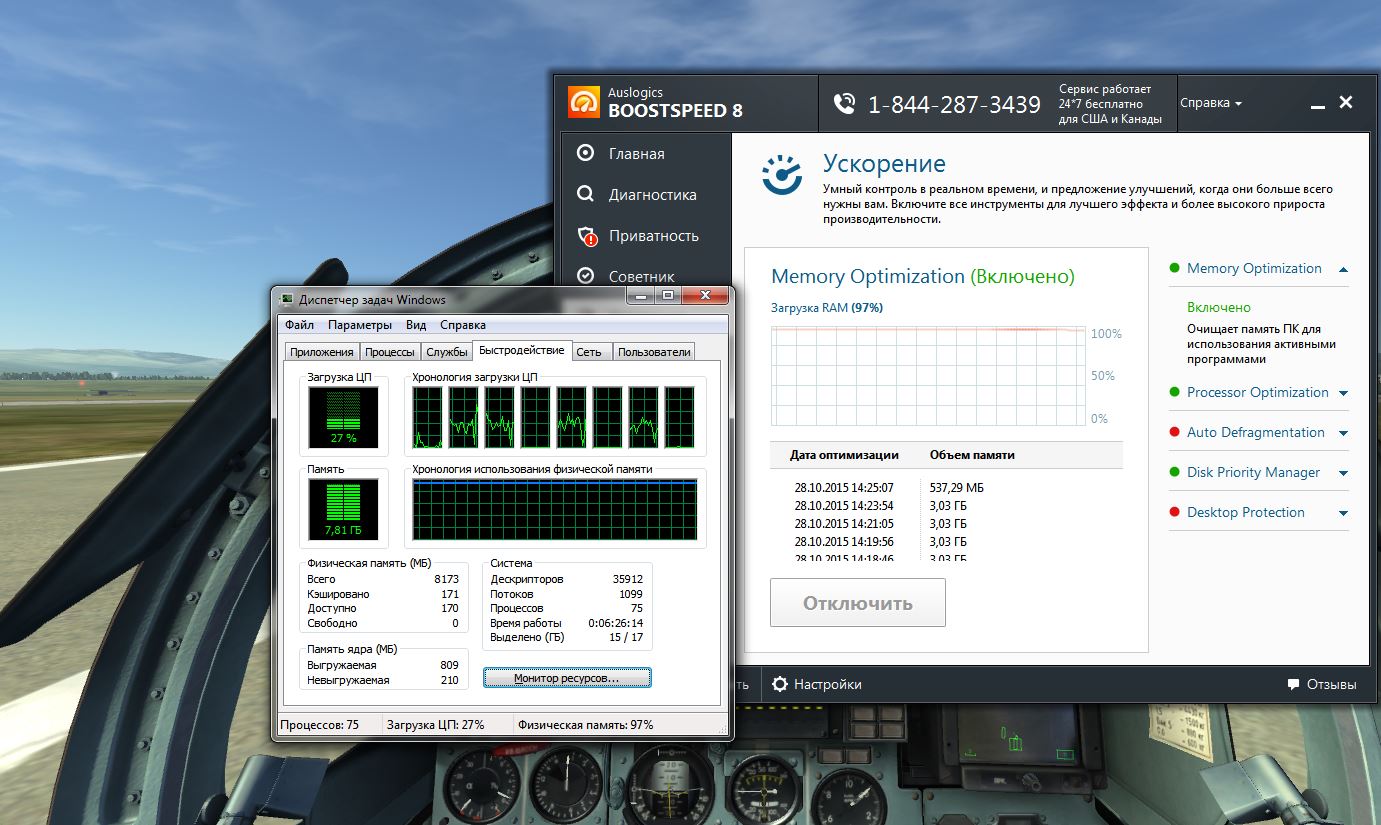Image resolution: width=1381 pixels, height=825 pixels.
Task: Click the Монитор ресурсов button
Action: tap(567, 678)
